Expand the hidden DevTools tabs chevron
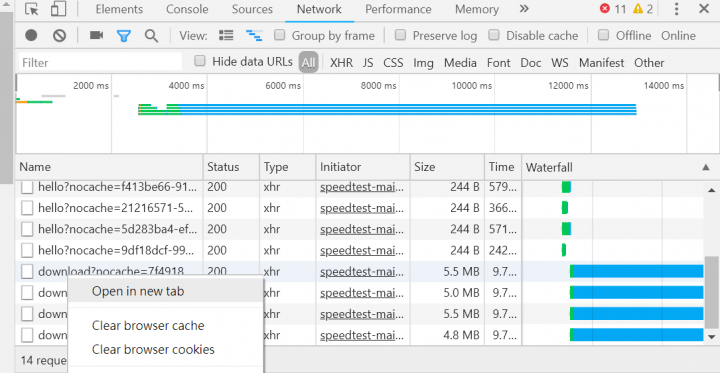Viewport: 720px width, 373px height. 524,9
